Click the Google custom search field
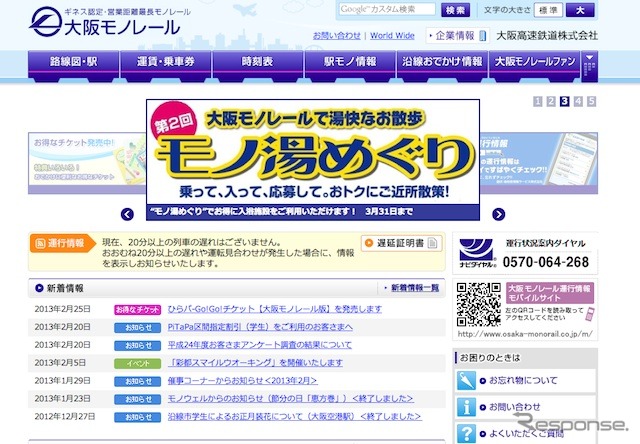 (387, 9)
